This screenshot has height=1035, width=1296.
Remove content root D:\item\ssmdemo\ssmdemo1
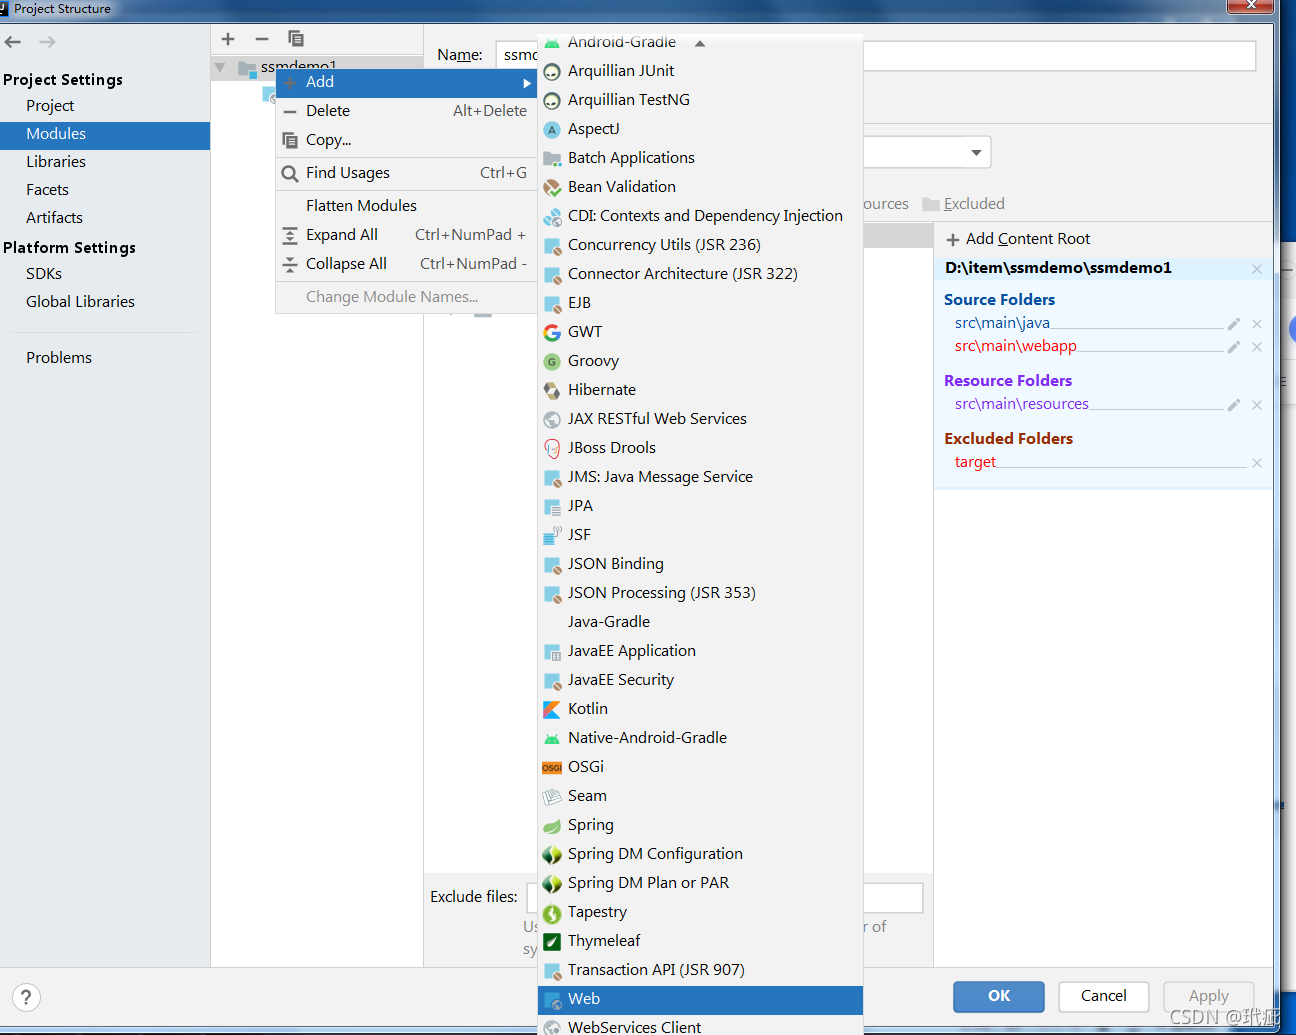[1257, 269]
